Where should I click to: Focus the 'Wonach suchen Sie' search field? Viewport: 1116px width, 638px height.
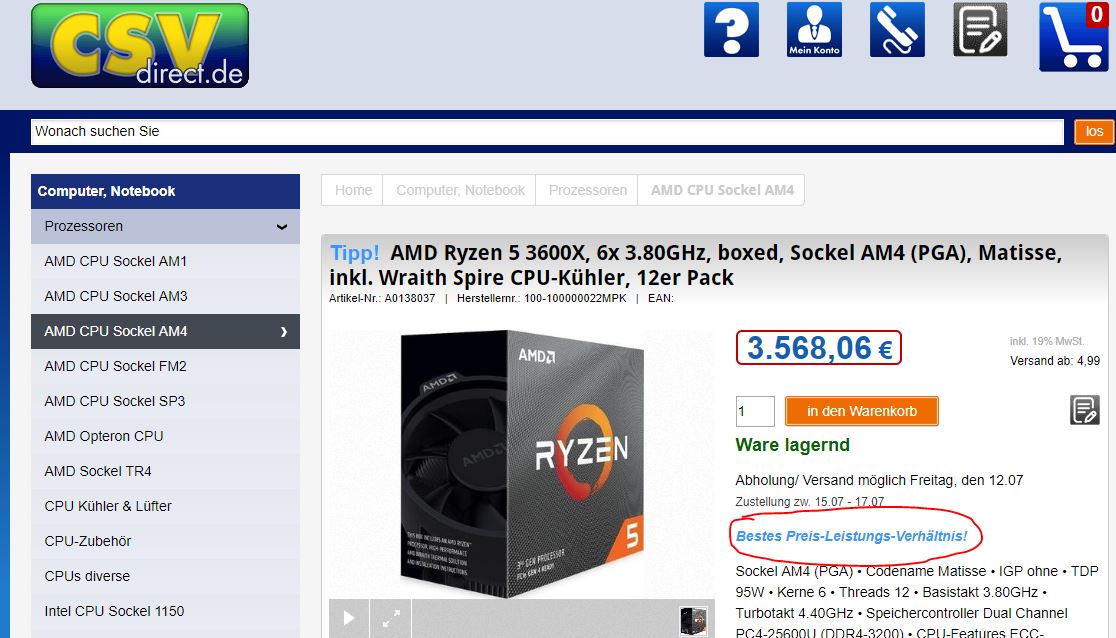pyautogui.click(x=547, y=132)
